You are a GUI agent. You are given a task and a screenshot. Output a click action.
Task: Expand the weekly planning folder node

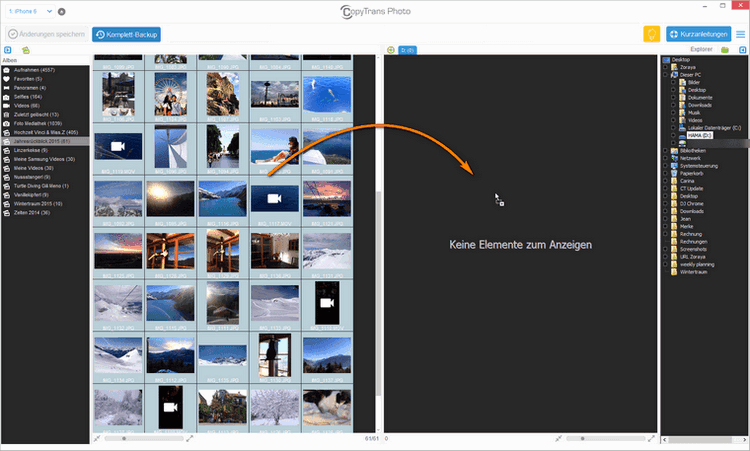coord(665,264)
